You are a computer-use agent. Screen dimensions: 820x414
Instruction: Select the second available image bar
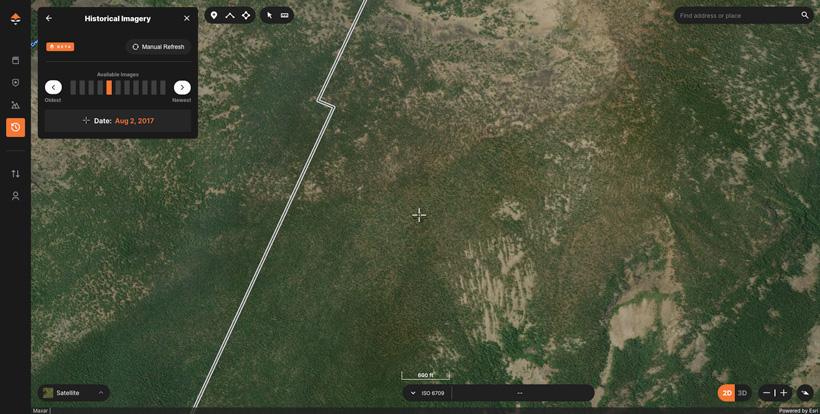(x=82, y=87)
